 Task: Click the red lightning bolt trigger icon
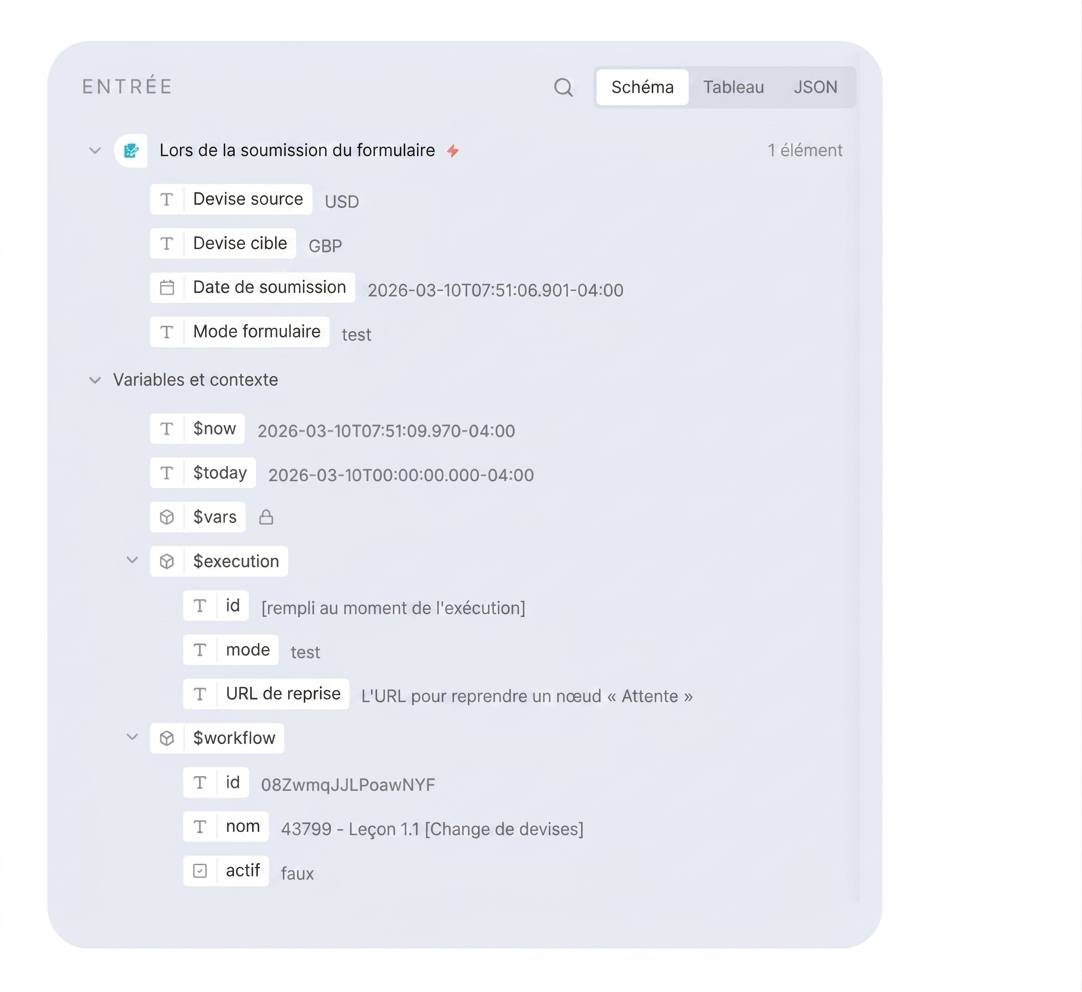453,151
